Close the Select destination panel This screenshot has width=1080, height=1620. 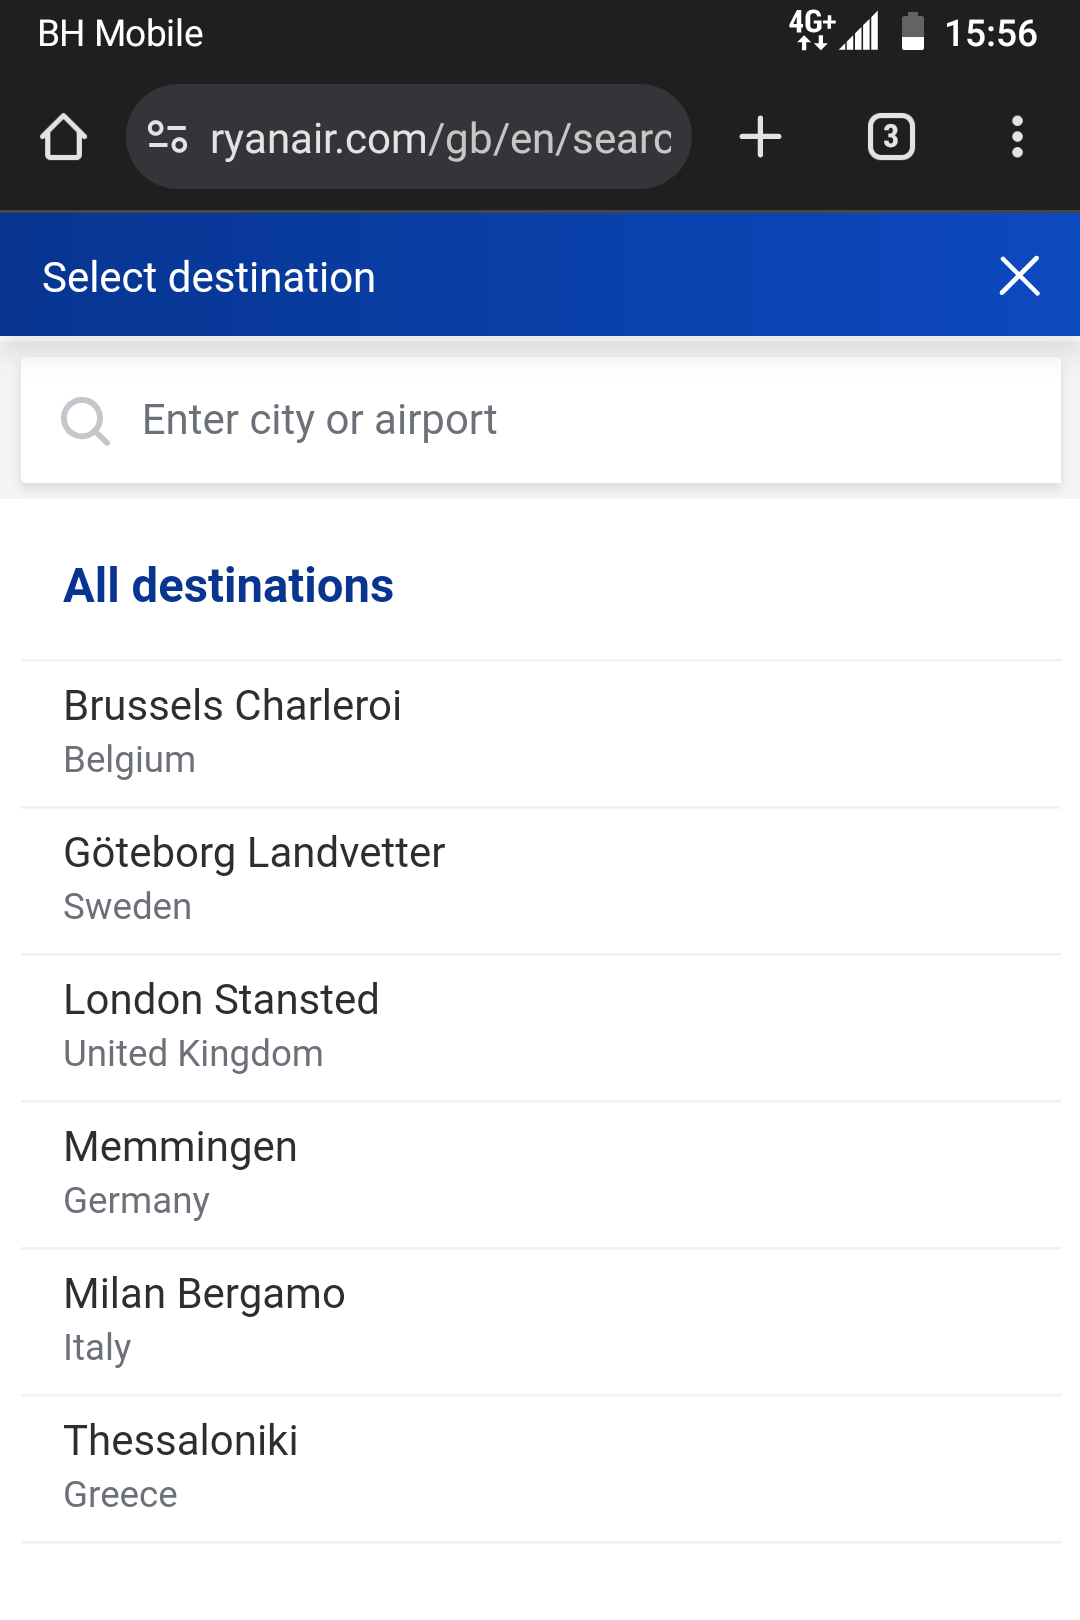tap(1019, 276)
